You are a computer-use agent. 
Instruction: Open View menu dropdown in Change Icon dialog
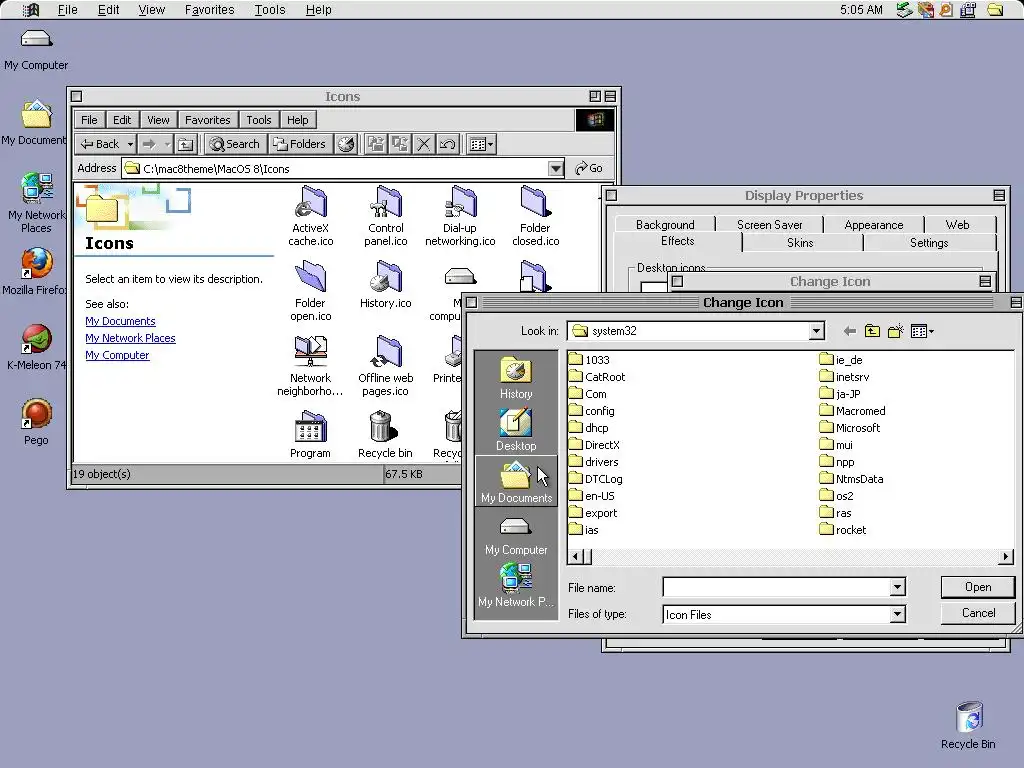click(922, 332)
